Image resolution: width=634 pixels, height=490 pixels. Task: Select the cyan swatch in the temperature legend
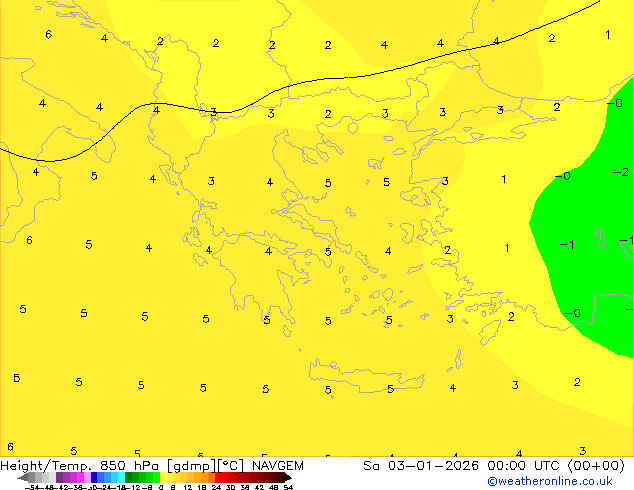121,477
